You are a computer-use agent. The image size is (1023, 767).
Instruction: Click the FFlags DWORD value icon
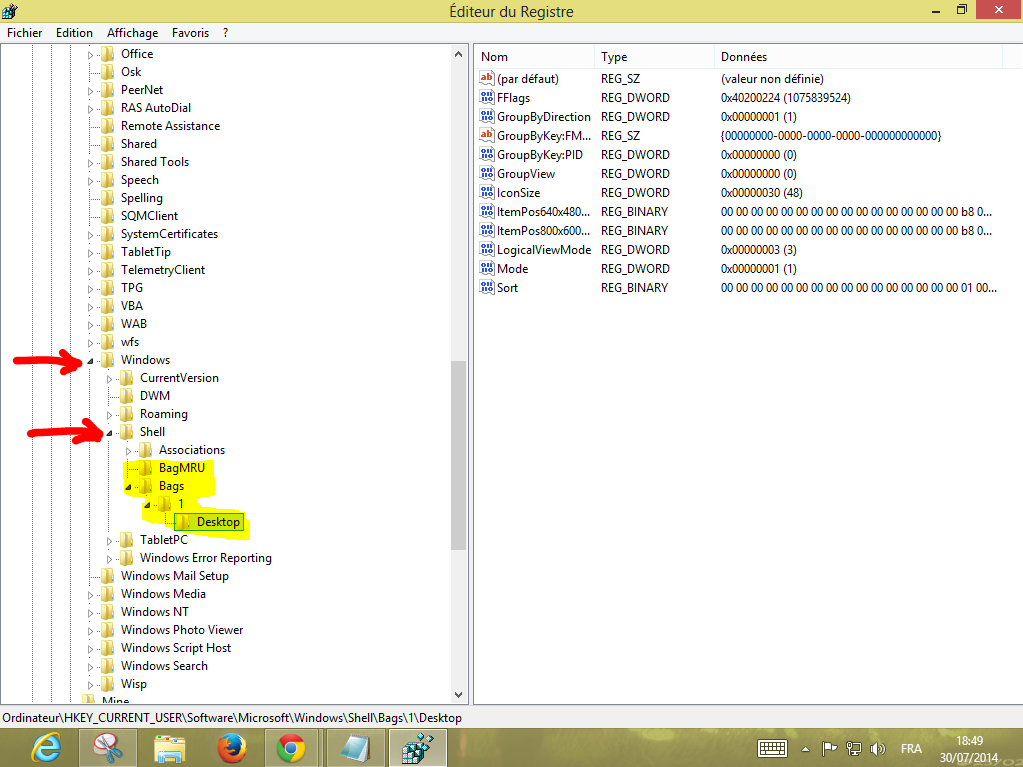click(x=487, y=98)
